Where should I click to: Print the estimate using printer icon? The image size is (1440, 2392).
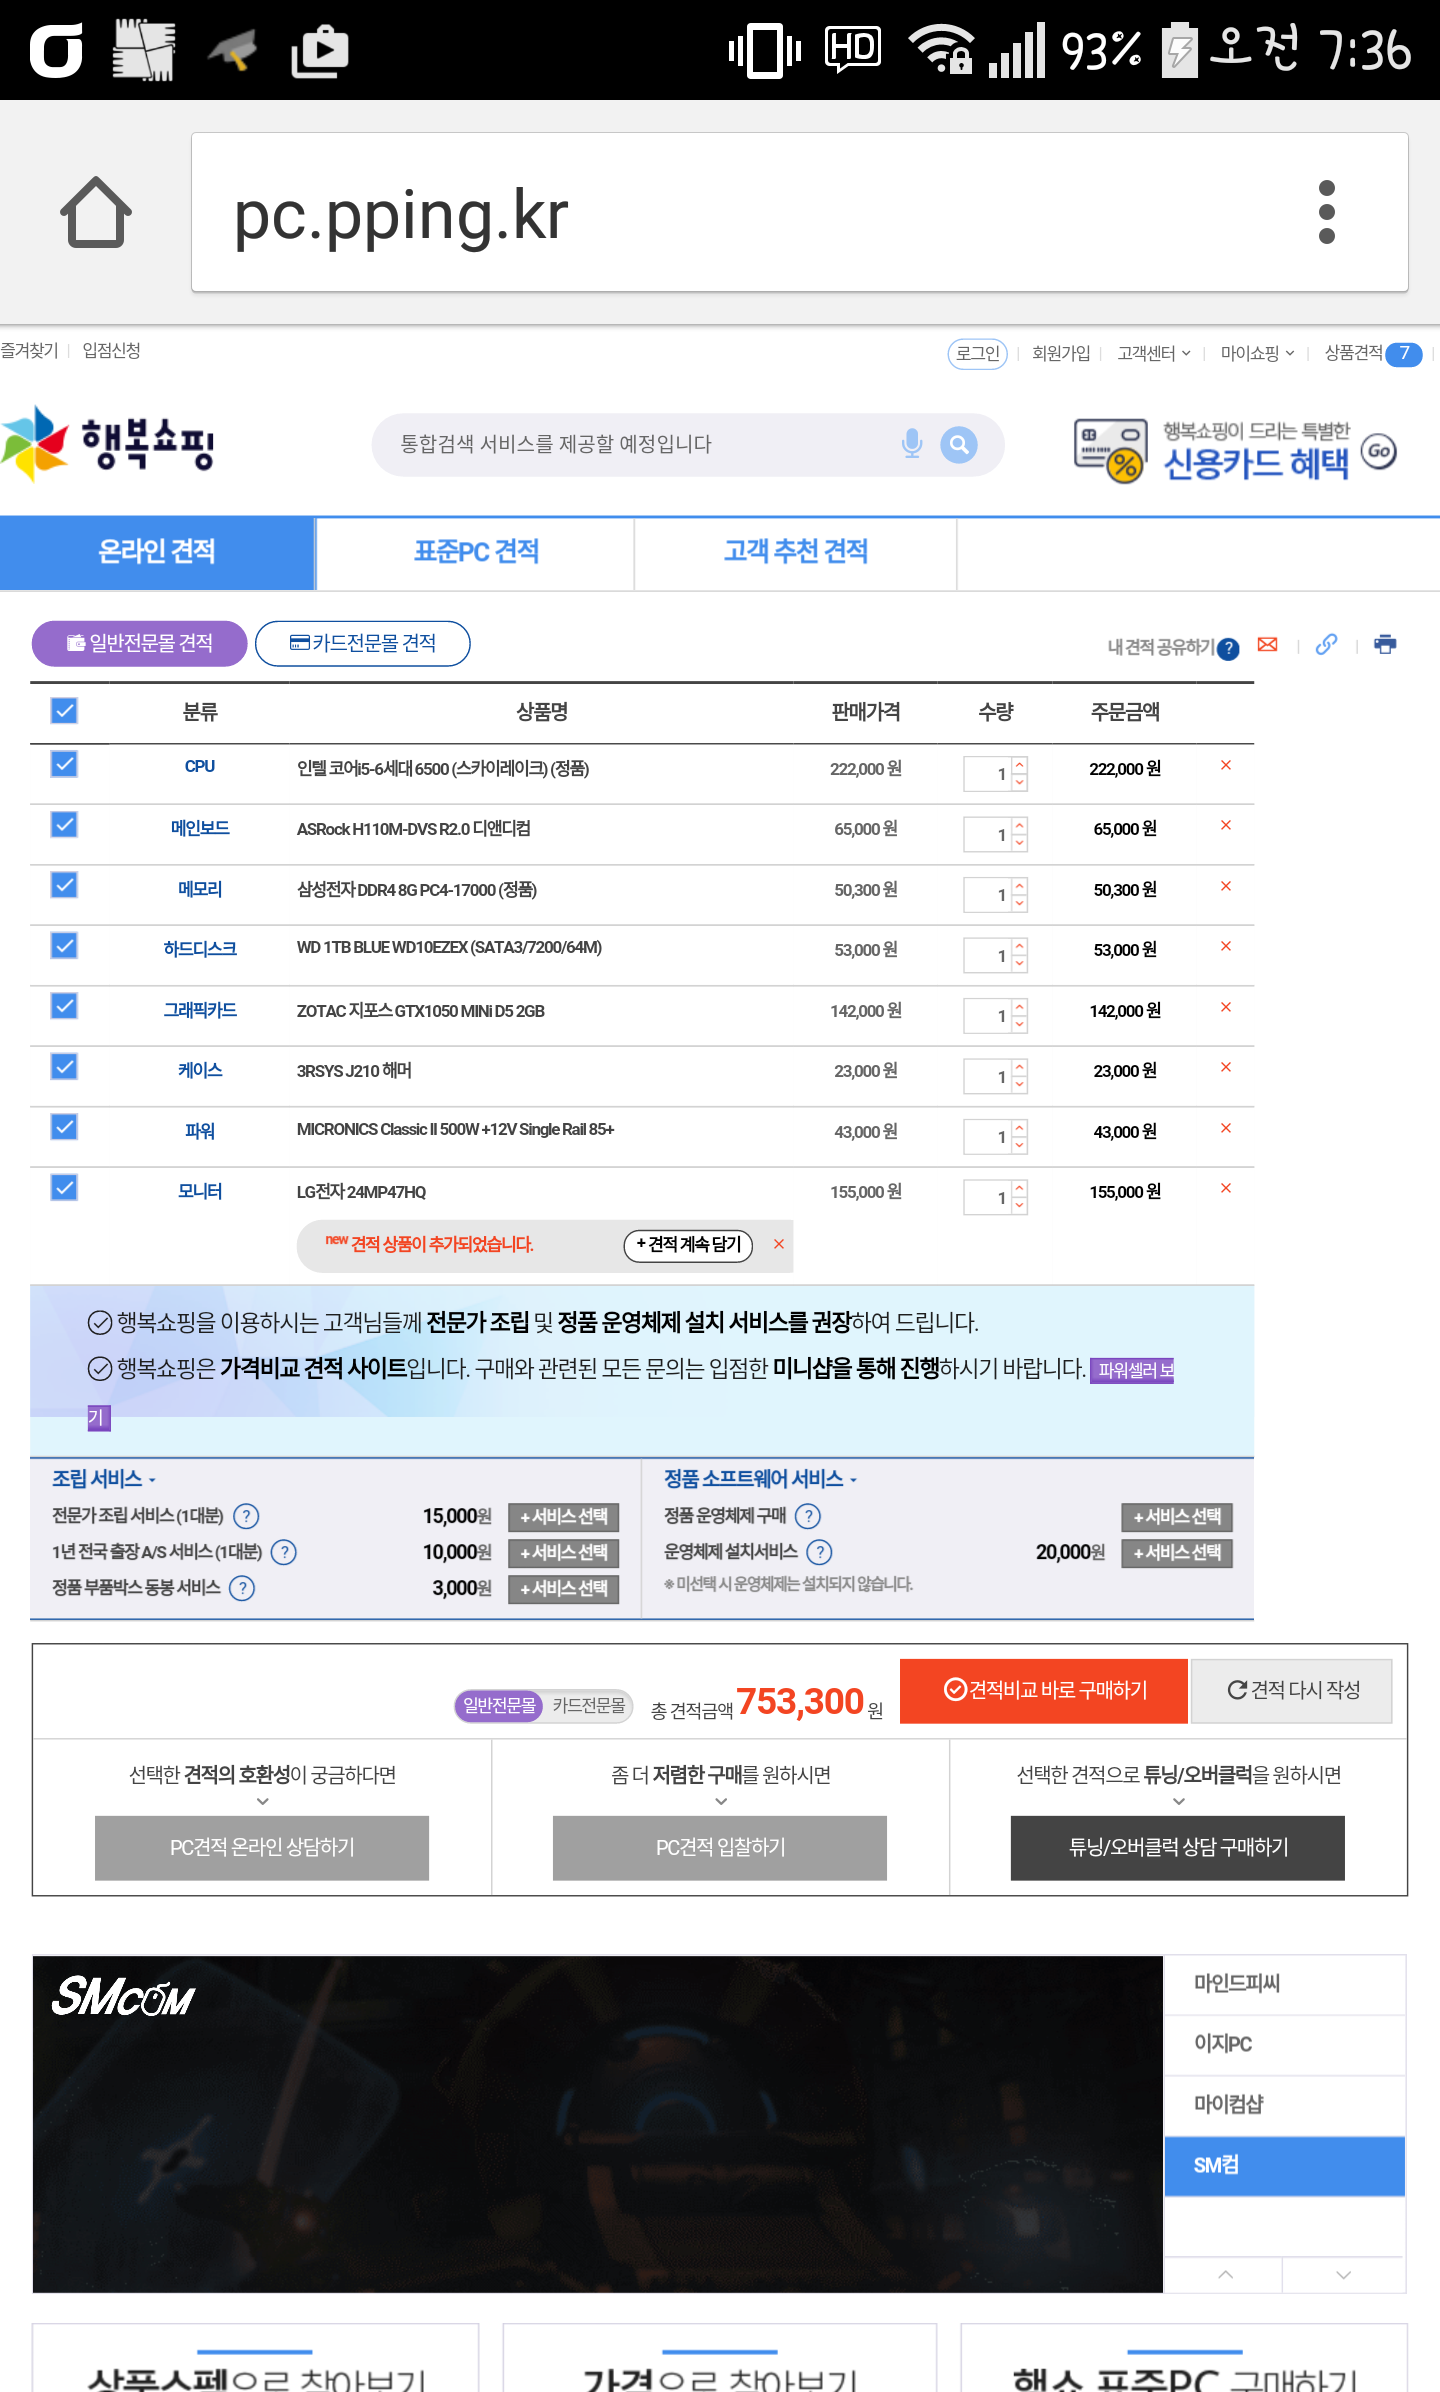click(1385, 645)
